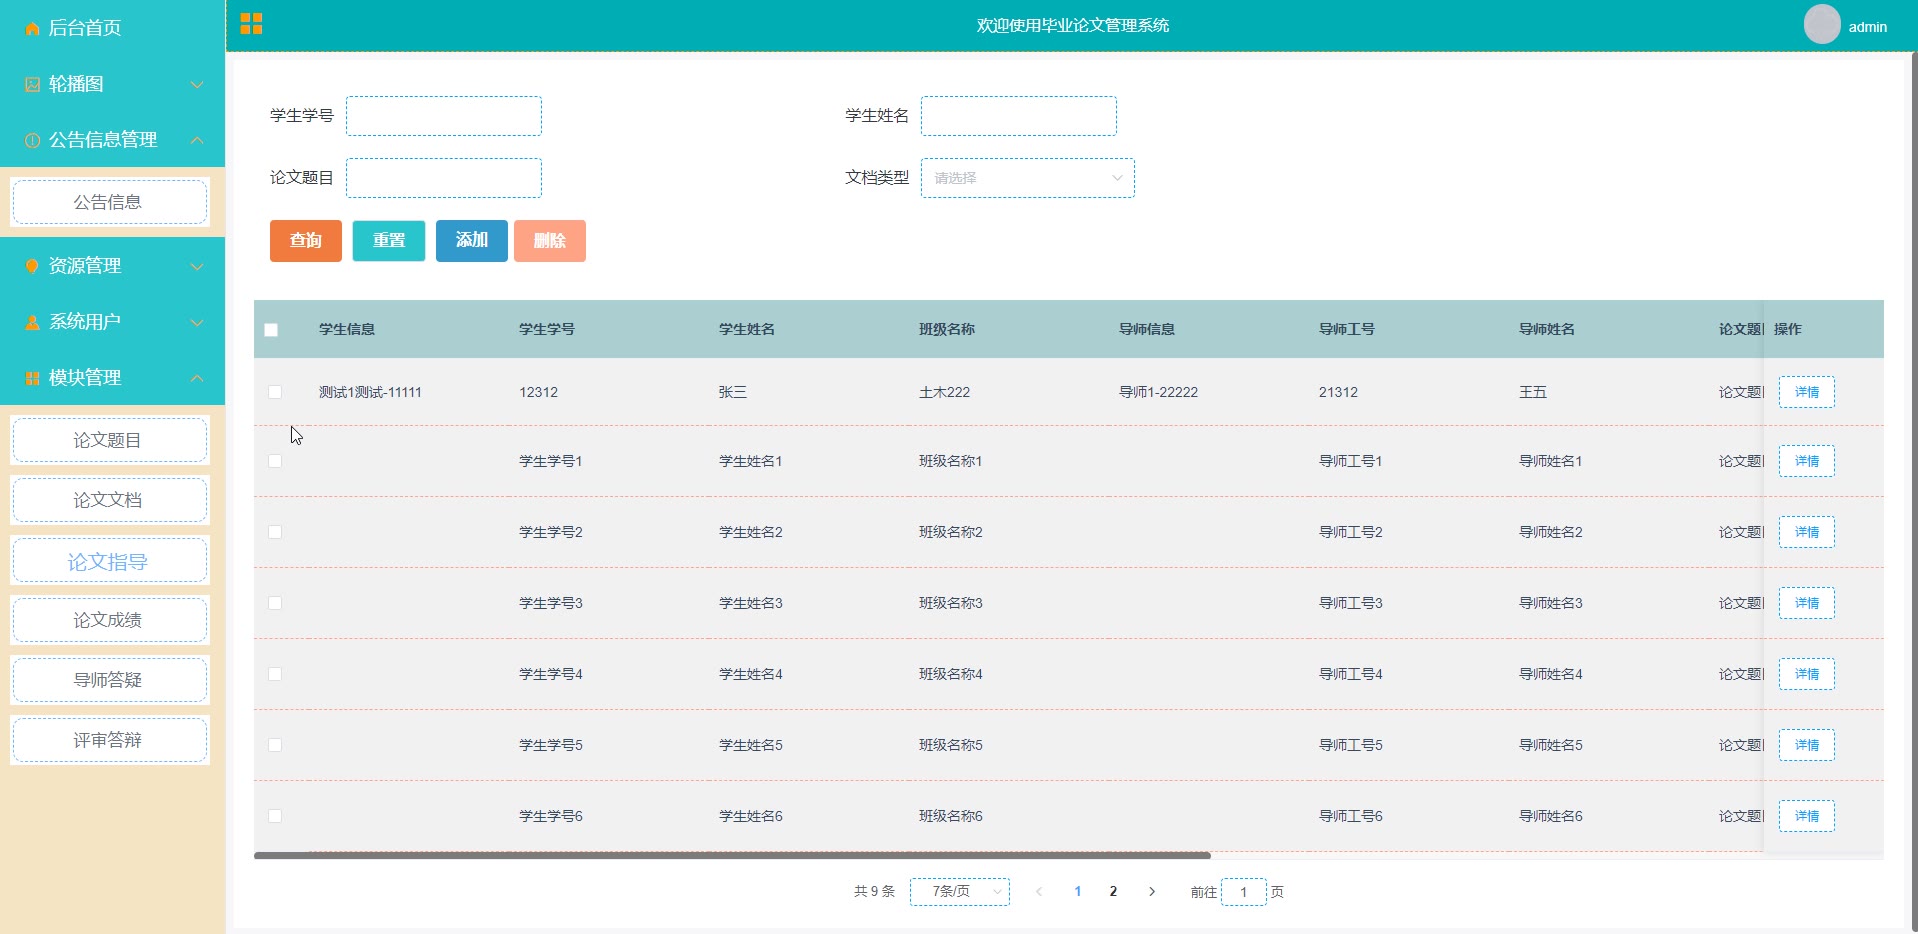1918x934 pixels.
Task: Click the blue 添加 button
Action: pyautogui.click(x=471, y=240)
